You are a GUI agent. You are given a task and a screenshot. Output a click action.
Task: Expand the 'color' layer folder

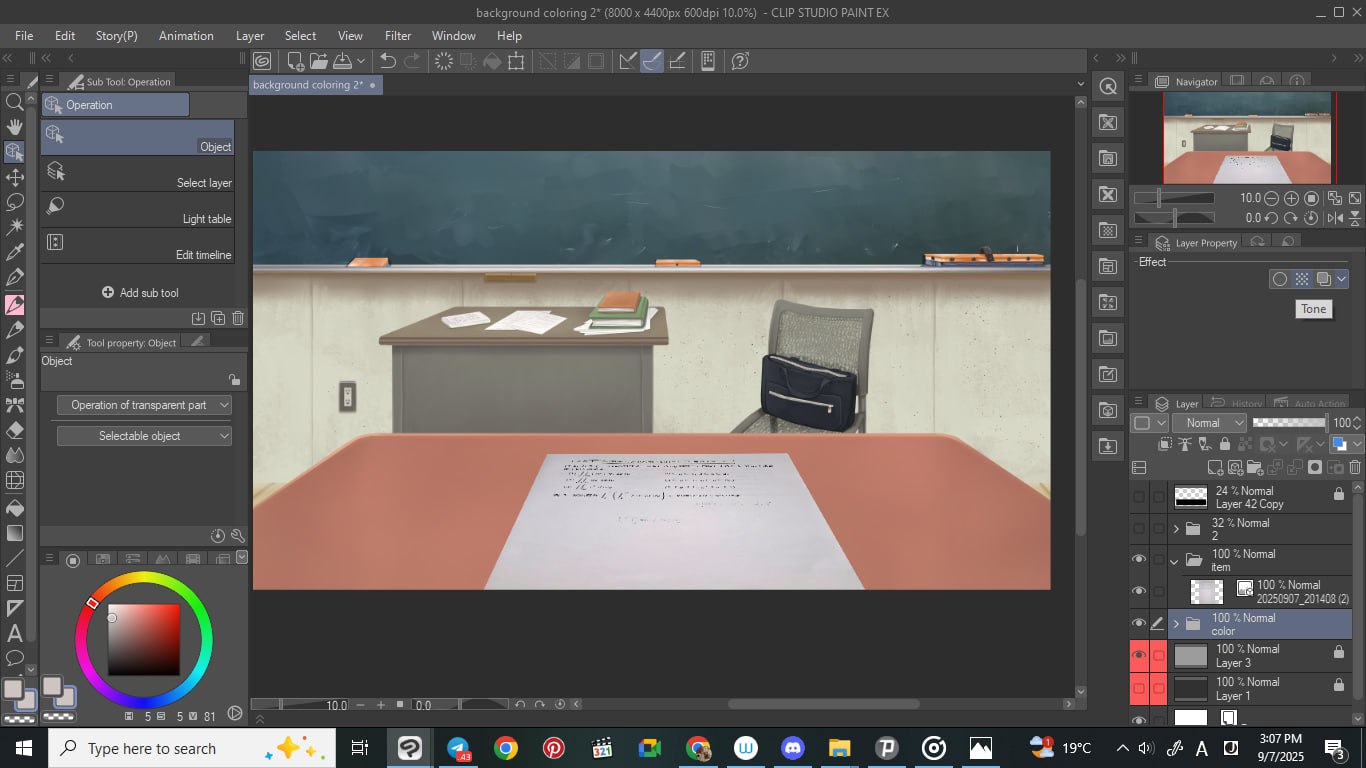point(1176,624)
